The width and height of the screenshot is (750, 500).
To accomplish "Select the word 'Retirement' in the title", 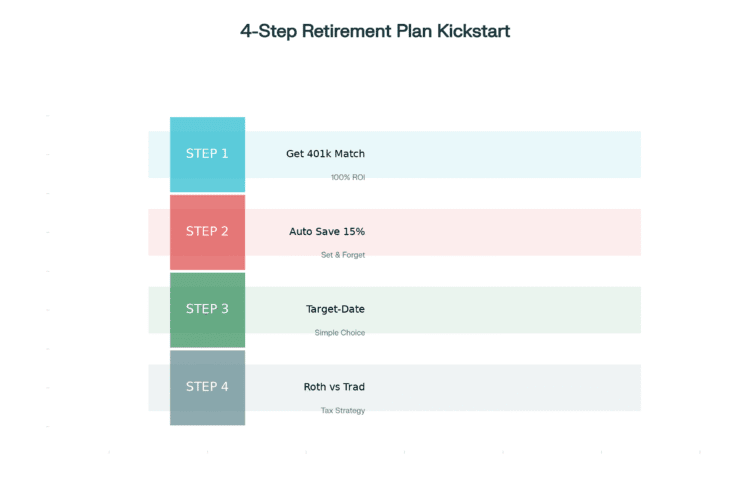I will (x=344, y=31).
